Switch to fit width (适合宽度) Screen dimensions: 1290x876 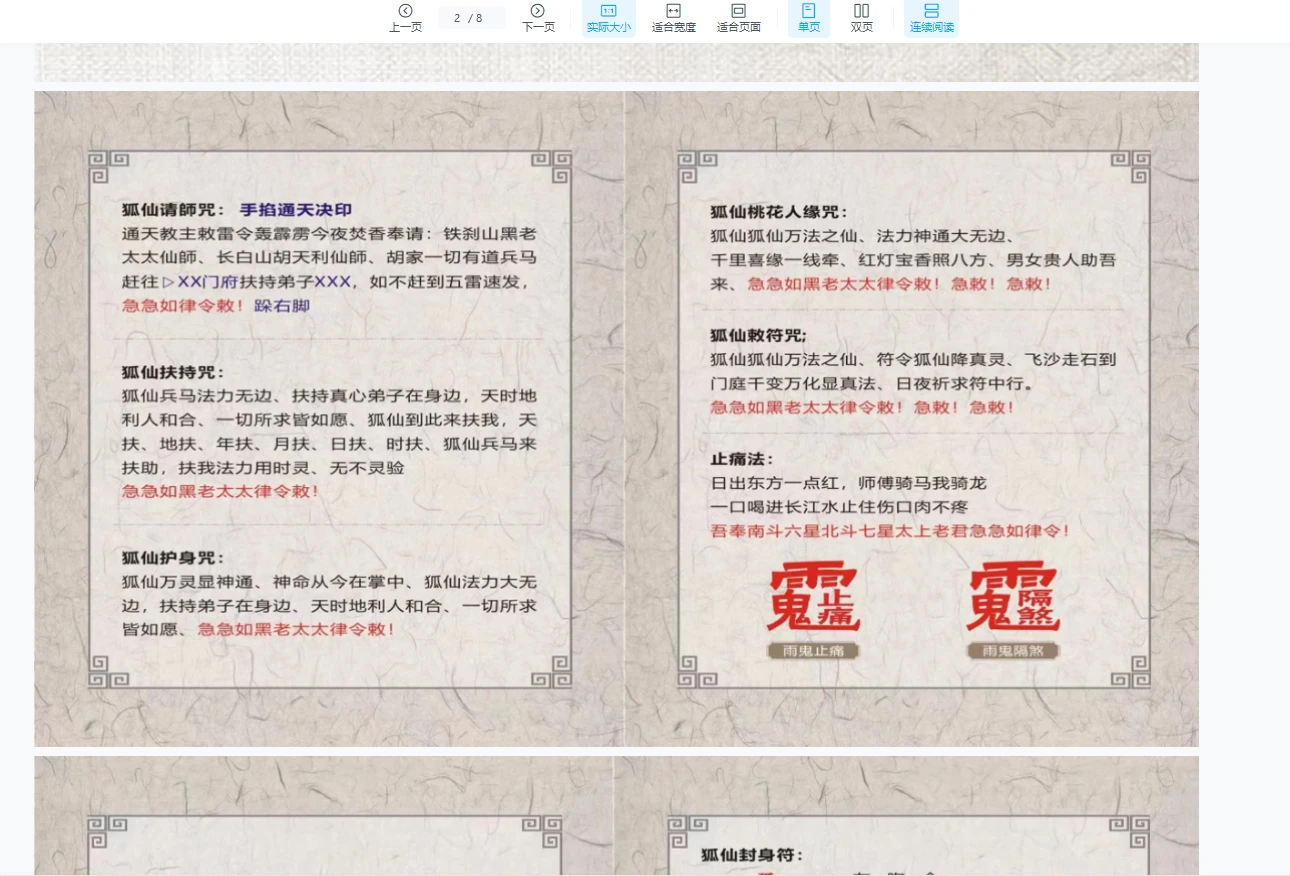pyautogui.click(x=674, y=18)
